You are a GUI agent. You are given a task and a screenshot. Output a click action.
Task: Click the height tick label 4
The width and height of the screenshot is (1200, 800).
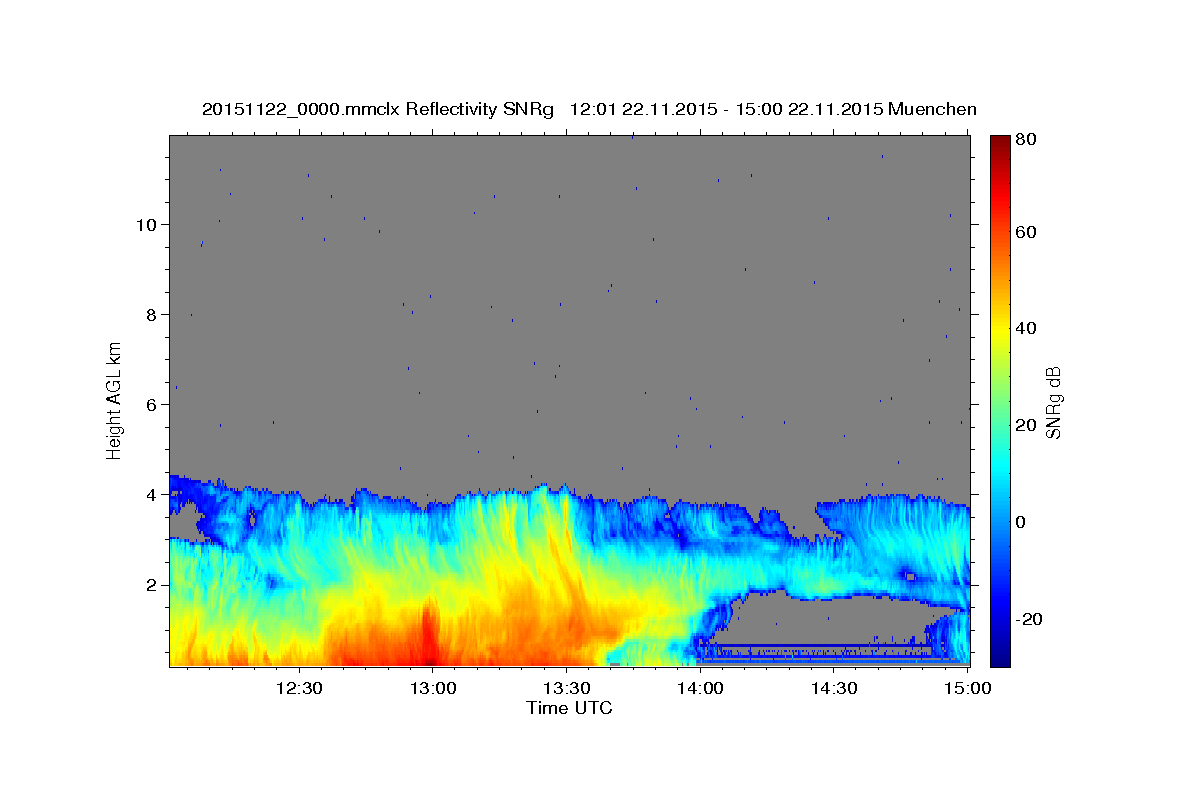(150, 494)
